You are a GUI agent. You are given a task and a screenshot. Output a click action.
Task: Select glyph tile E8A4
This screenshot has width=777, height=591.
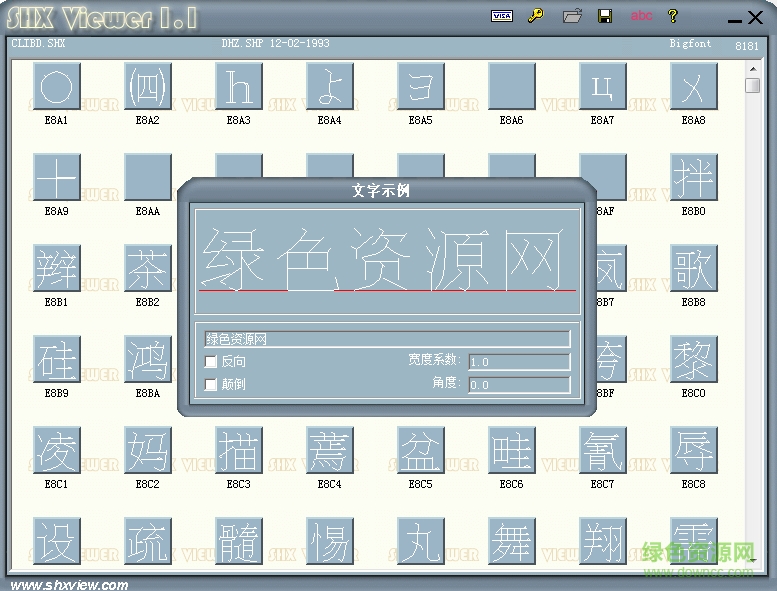(x=330, y=86)
